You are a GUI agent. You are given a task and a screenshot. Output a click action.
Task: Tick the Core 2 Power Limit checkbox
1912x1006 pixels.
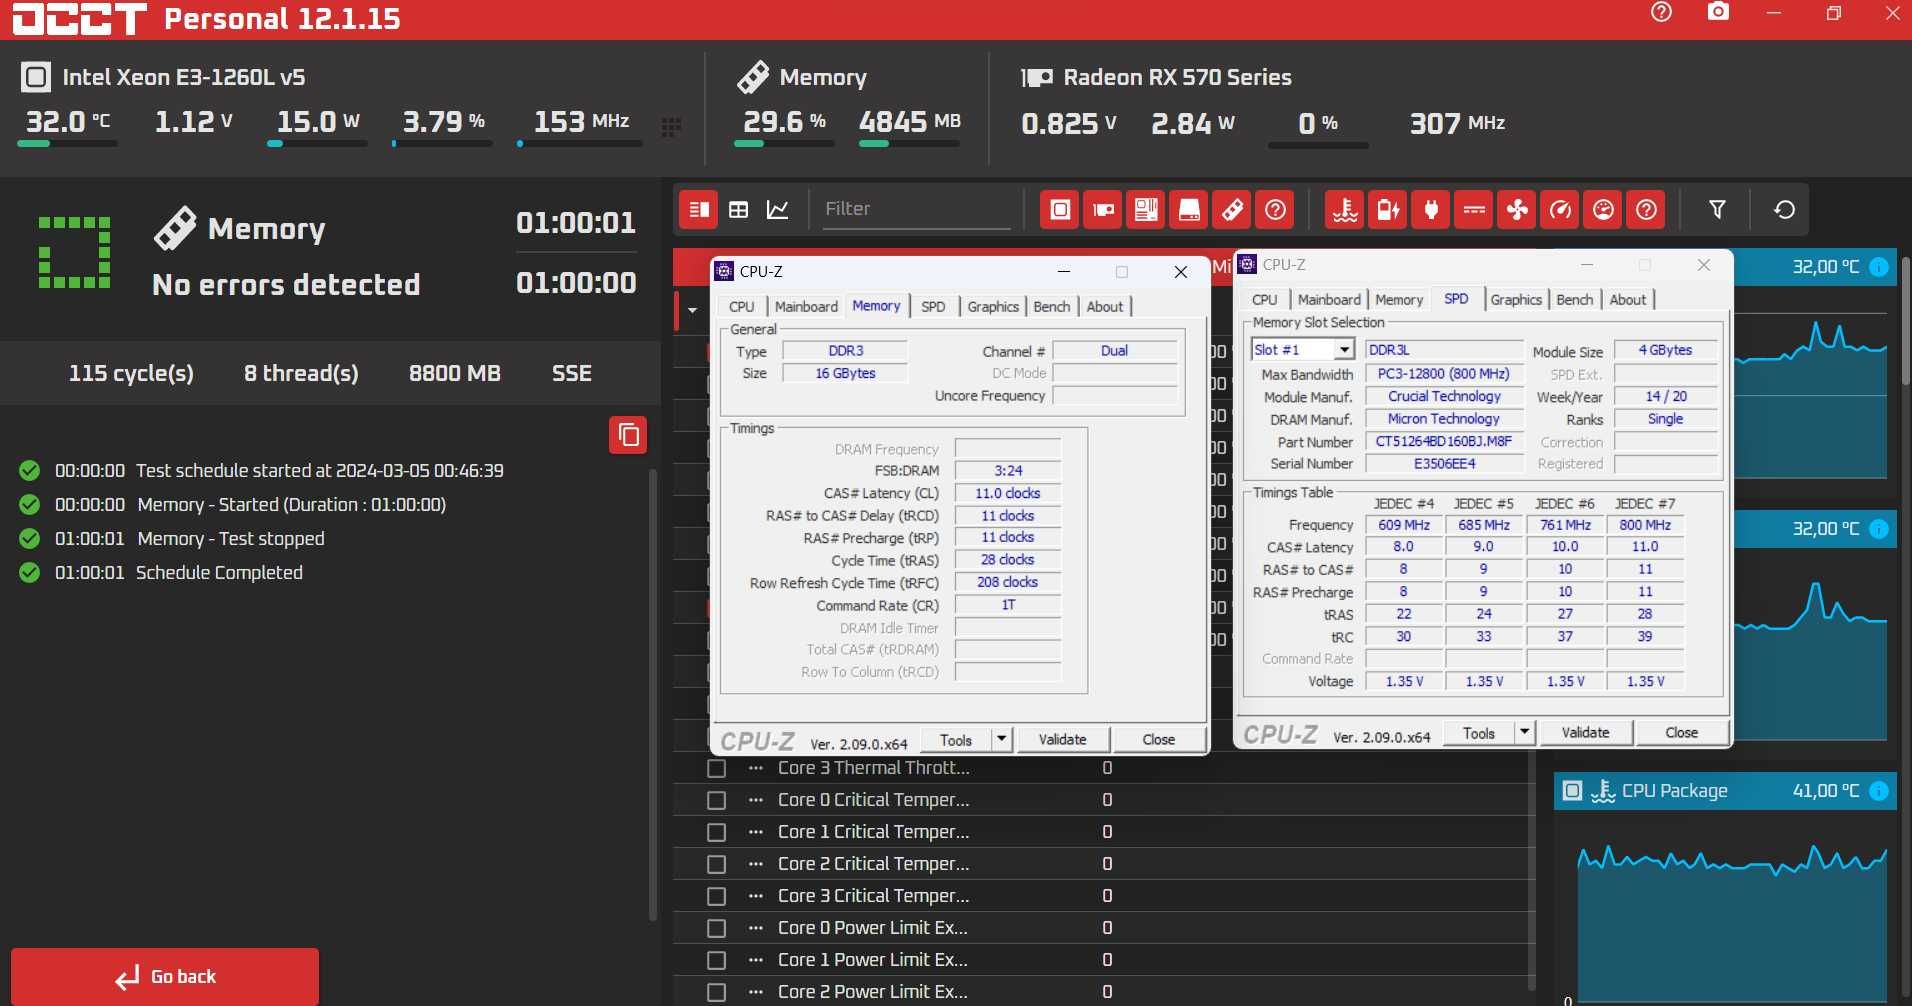[x=716, y=992]
